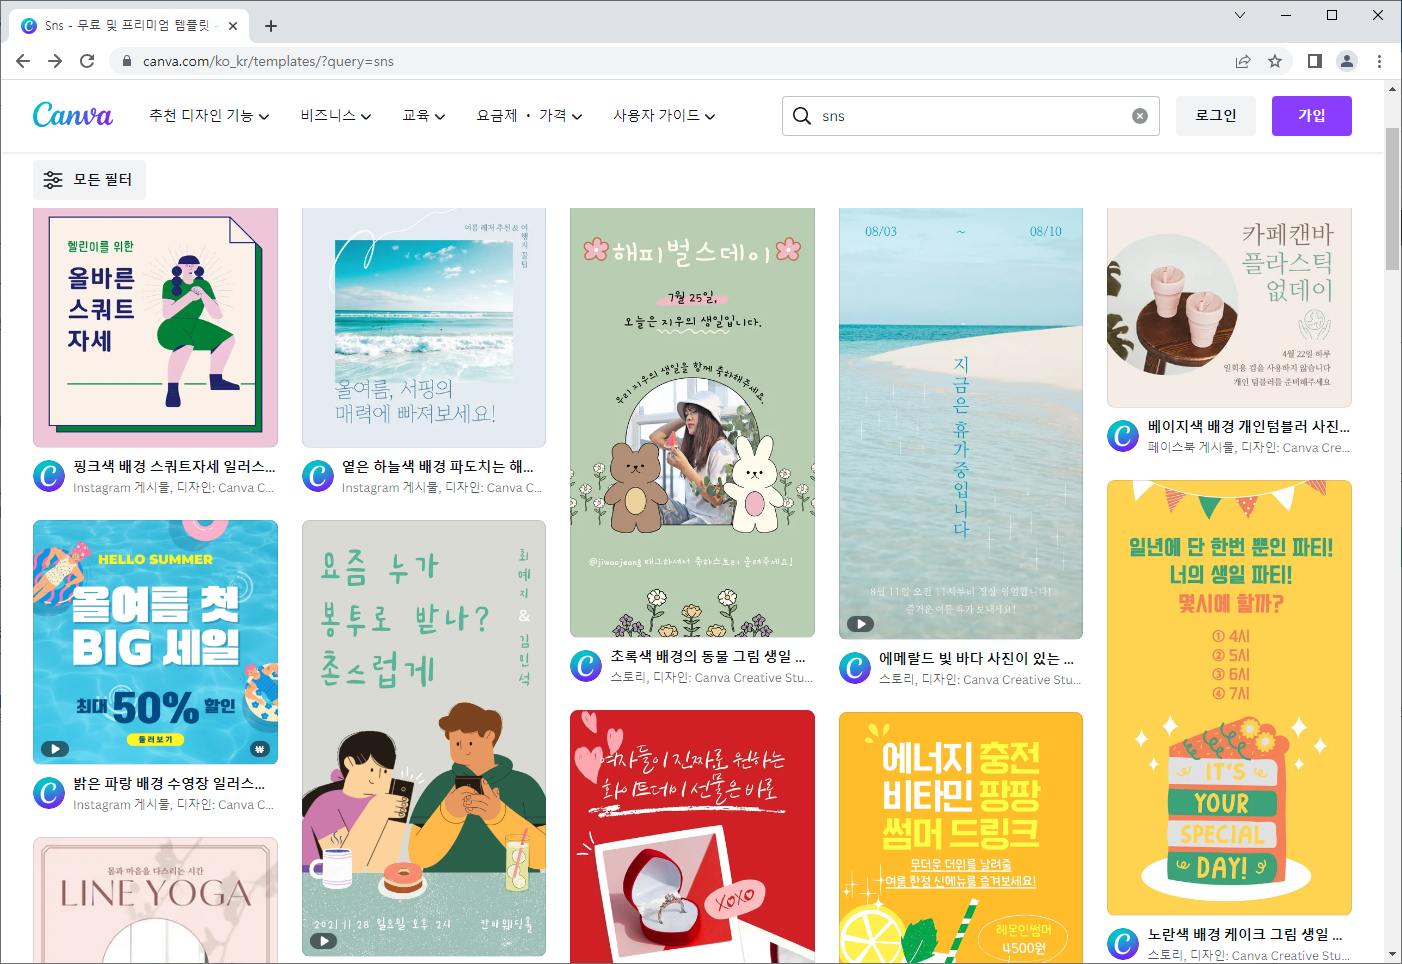1402x964 pixels.
Task: Open the LINE YOGA template
Action: point(155,900)
